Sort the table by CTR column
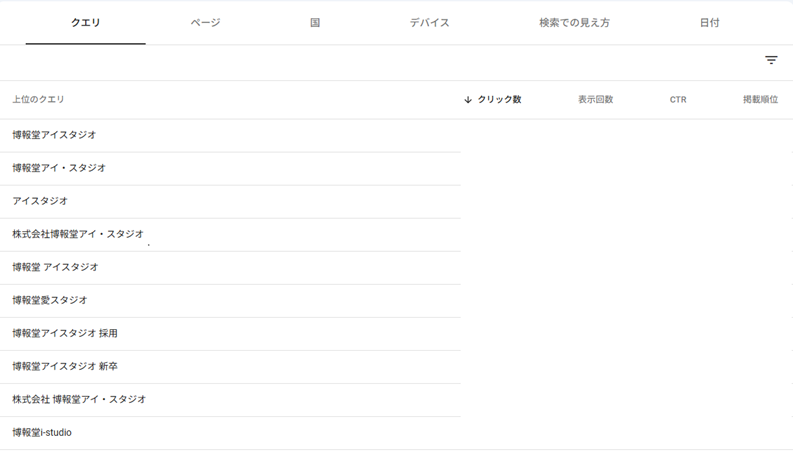793x454 pixels. coord(678,100)
